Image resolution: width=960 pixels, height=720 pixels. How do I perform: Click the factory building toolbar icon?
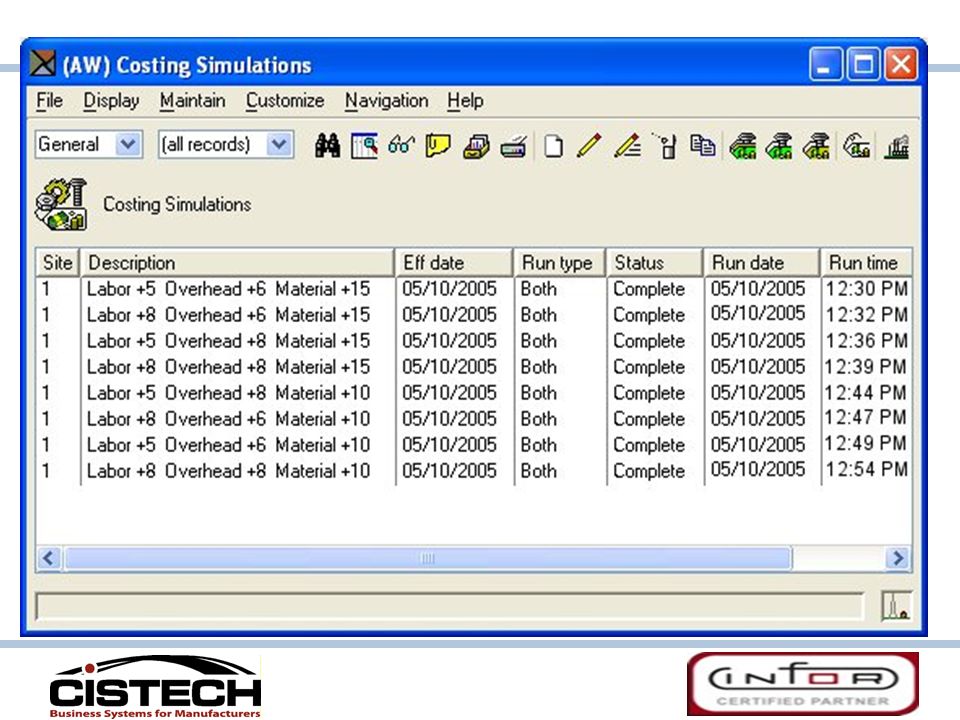pyautogui.click(x=896, y=147)
